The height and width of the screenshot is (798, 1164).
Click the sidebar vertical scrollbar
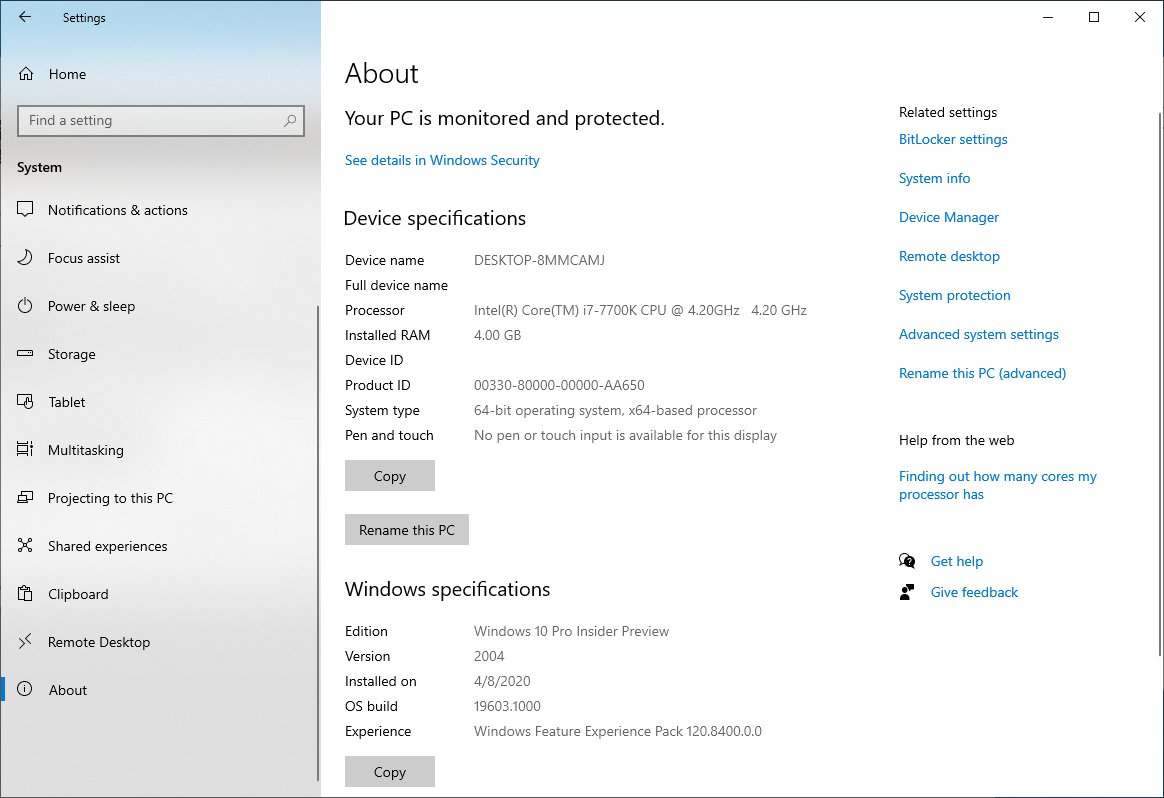click(x=318, y=543)
